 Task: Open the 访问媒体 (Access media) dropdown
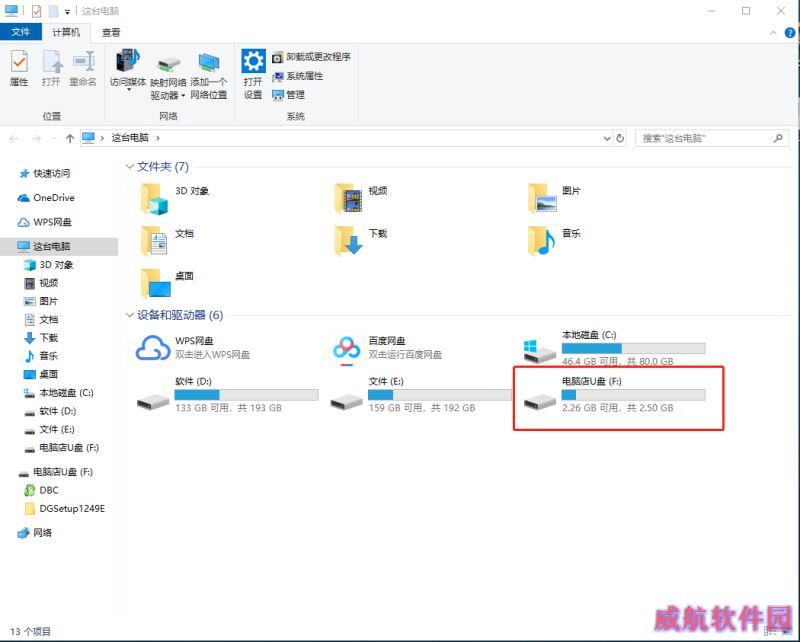tap(128, 70)
